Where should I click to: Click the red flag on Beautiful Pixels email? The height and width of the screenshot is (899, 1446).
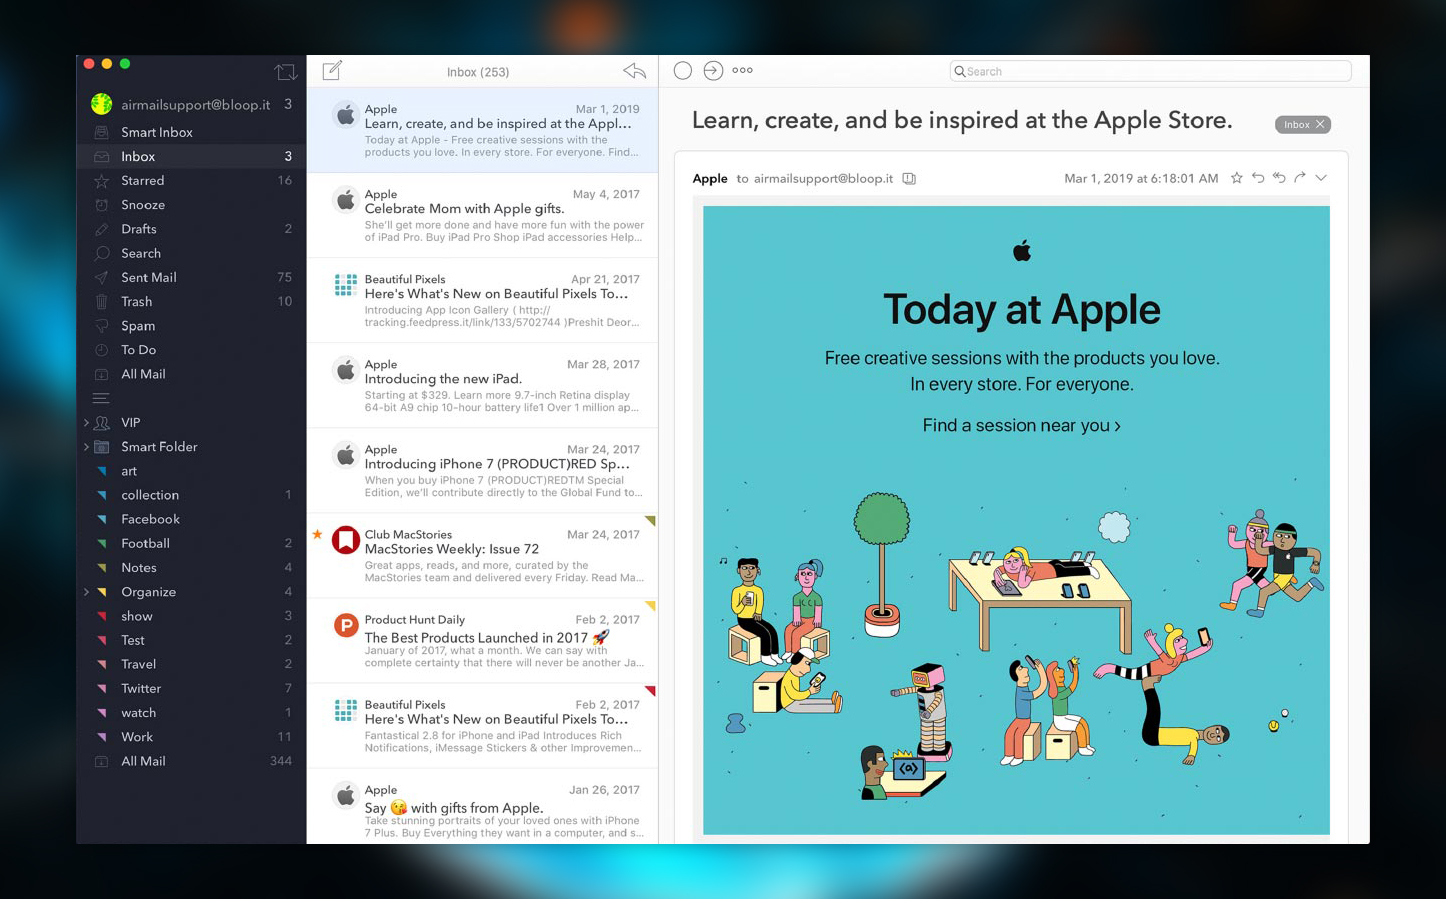(x=650, y=691)
